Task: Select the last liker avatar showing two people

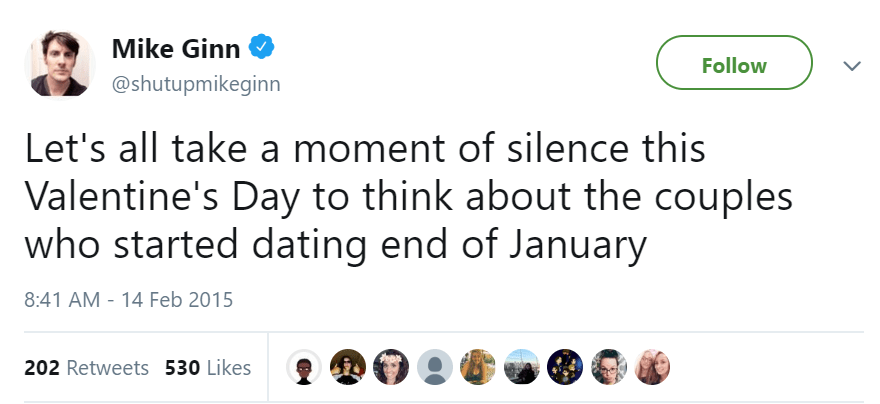Action: pos(650,368)
